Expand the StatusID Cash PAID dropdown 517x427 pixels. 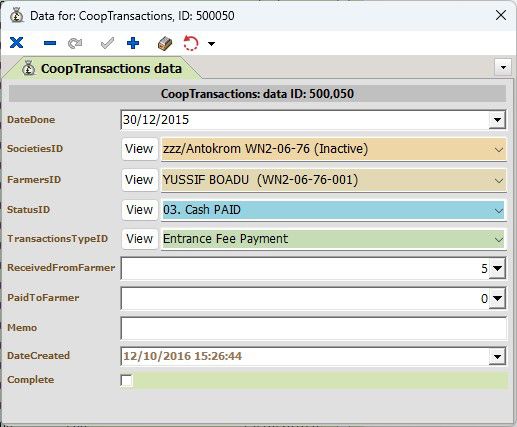coord(499,211)
